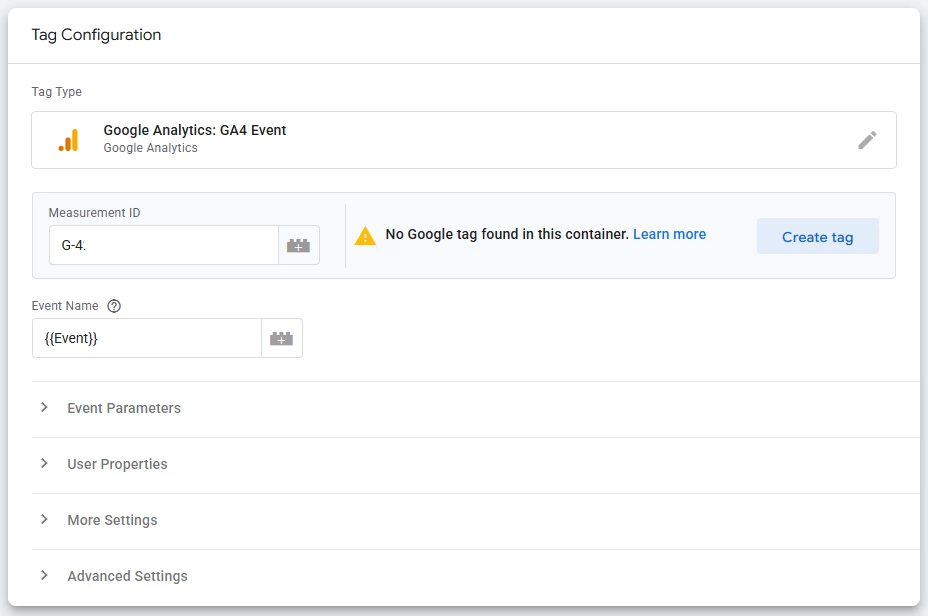Click the User Properties section label
The width and height of the screenshot is (928, 616).
117,464
